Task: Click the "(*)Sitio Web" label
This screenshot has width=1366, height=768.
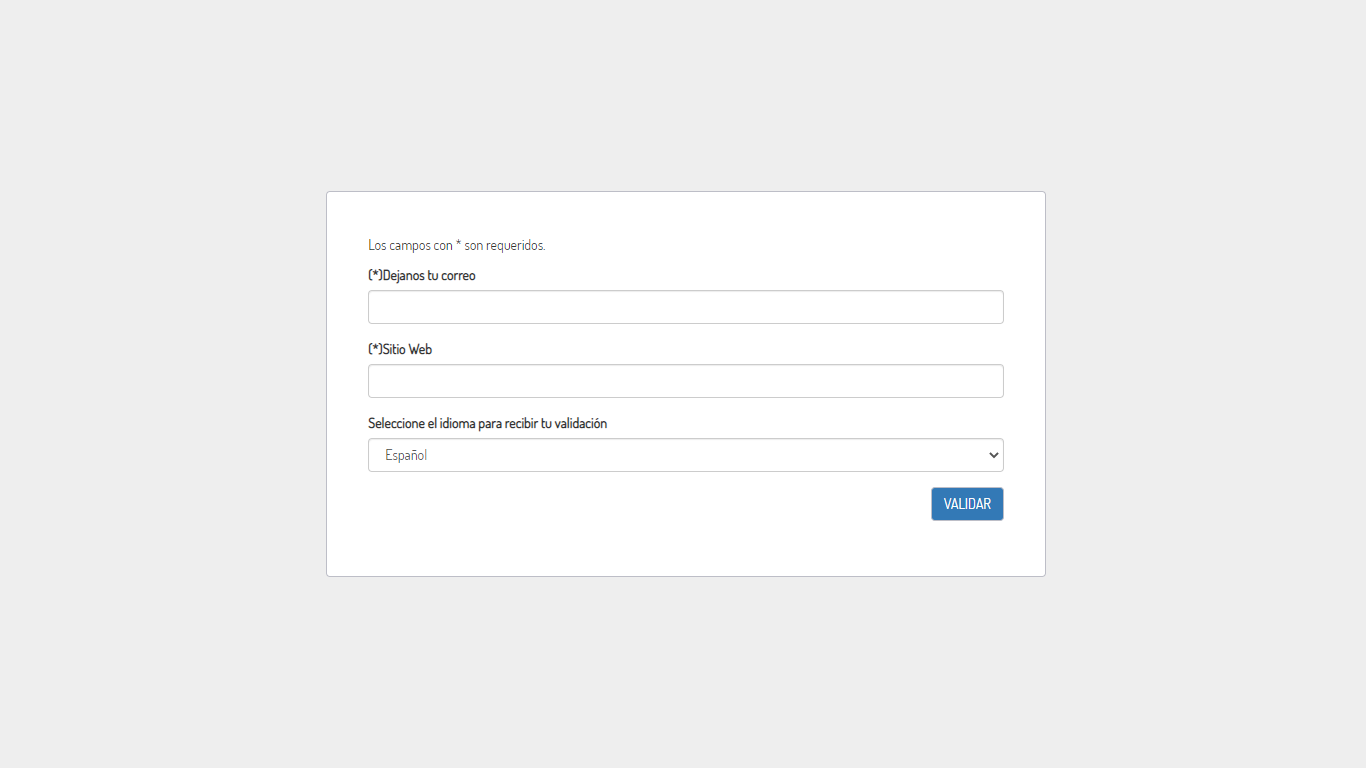Action: pyautogui.click(x=400, y=349)
